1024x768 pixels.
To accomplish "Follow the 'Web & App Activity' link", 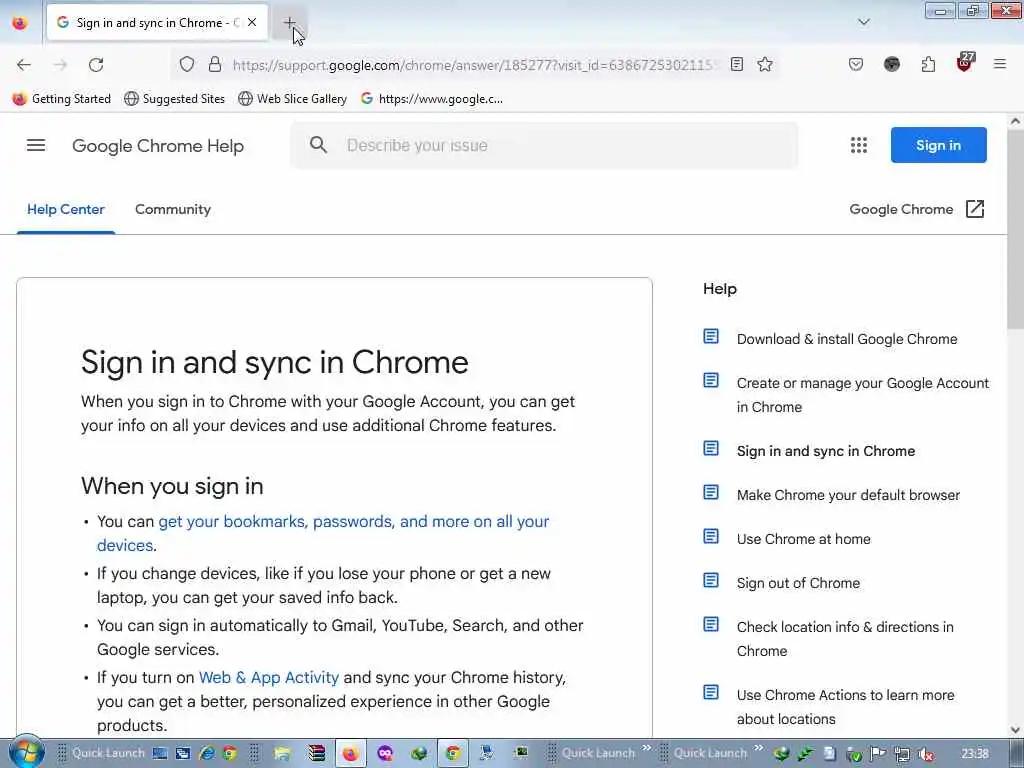I will (x=269, y=677).
